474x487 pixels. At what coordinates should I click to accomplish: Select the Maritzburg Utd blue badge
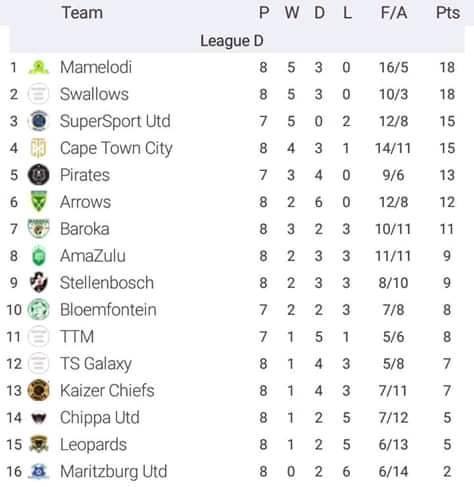coord(39,471)
